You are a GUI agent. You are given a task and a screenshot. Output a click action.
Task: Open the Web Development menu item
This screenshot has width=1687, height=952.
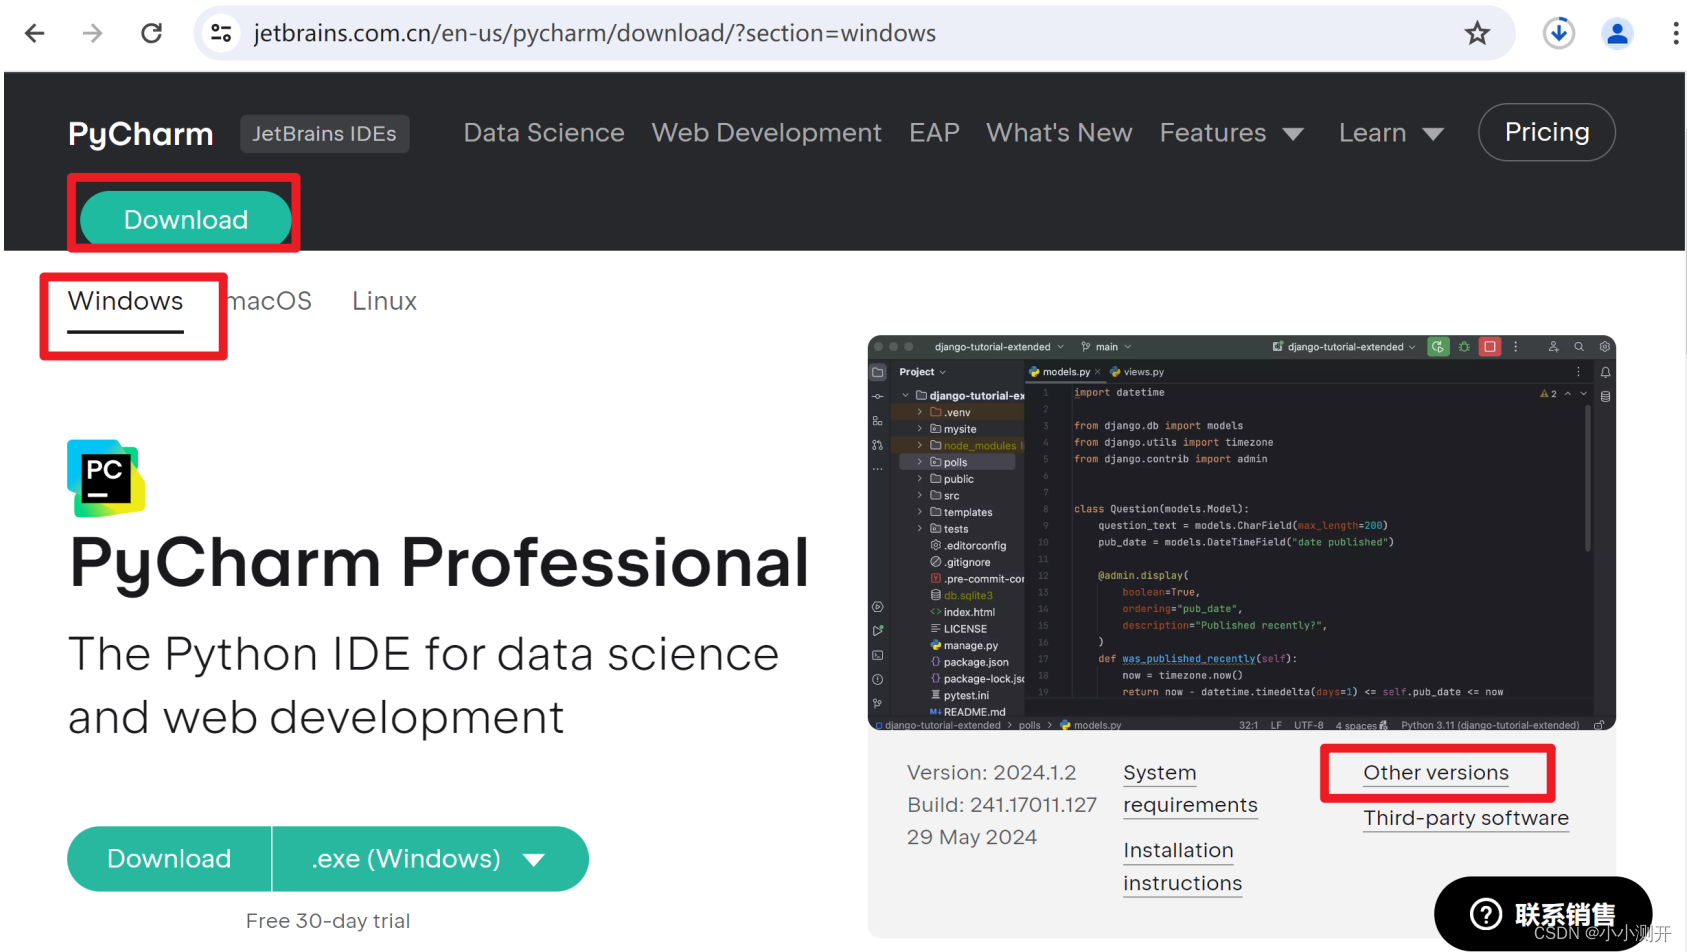point(767,133)
